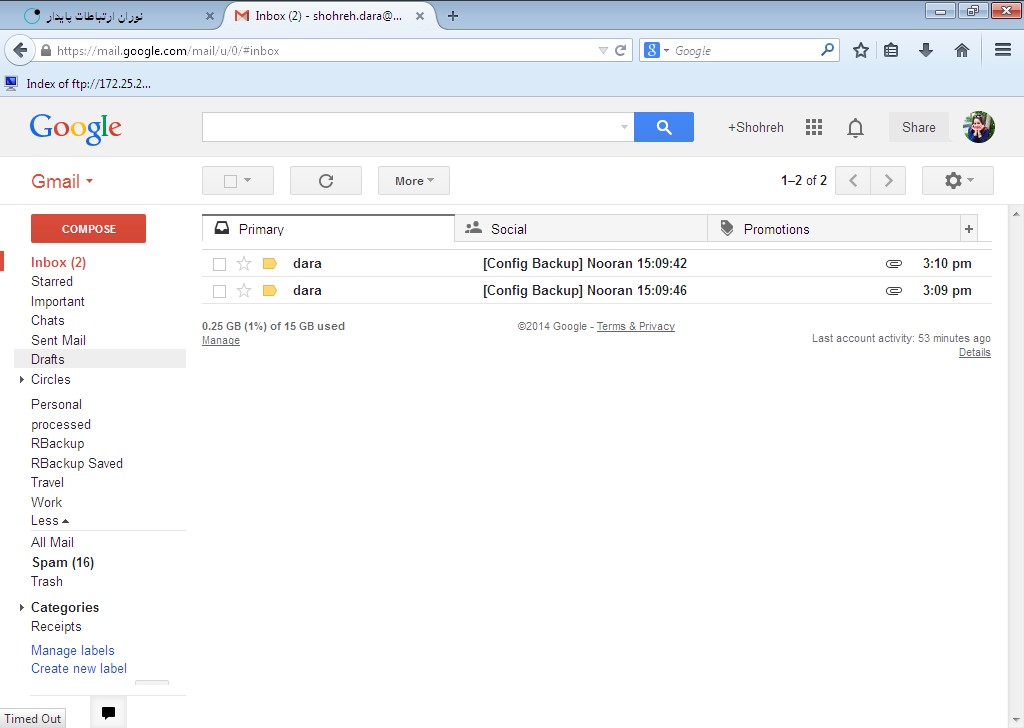Open the profile avatar picture
Viewport: 1024px width, 728px height.
click(978, 127)
